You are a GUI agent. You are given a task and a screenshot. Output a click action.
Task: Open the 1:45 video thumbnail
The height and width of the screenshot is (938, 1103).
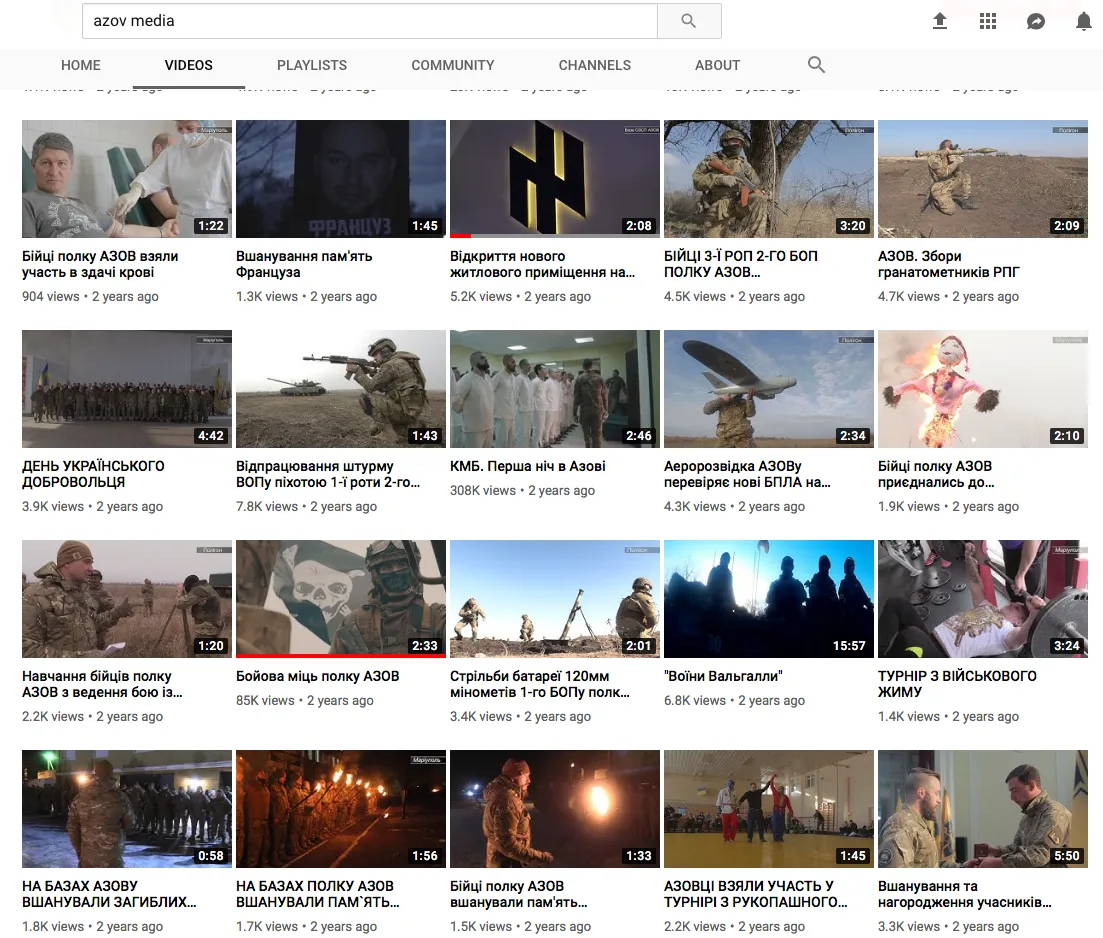coord(340,179)
